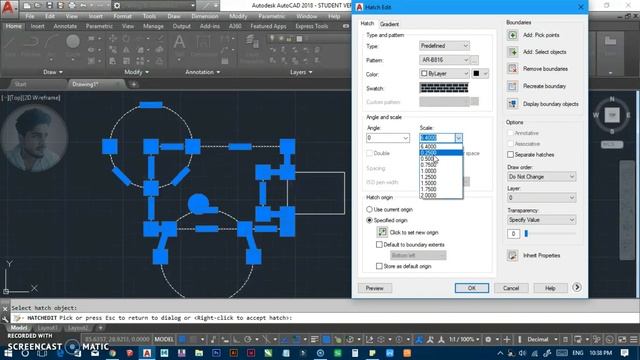
Task: Click the Cancel button
Action: coord(511,288)
